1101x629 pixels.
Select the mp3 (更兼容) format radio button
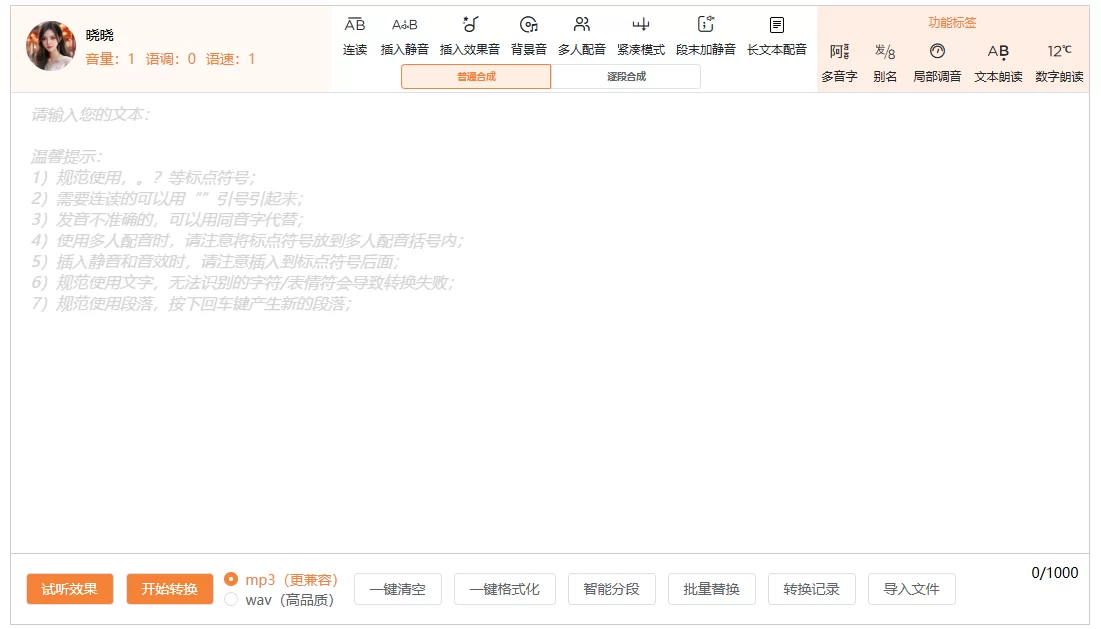click(231, 579)
